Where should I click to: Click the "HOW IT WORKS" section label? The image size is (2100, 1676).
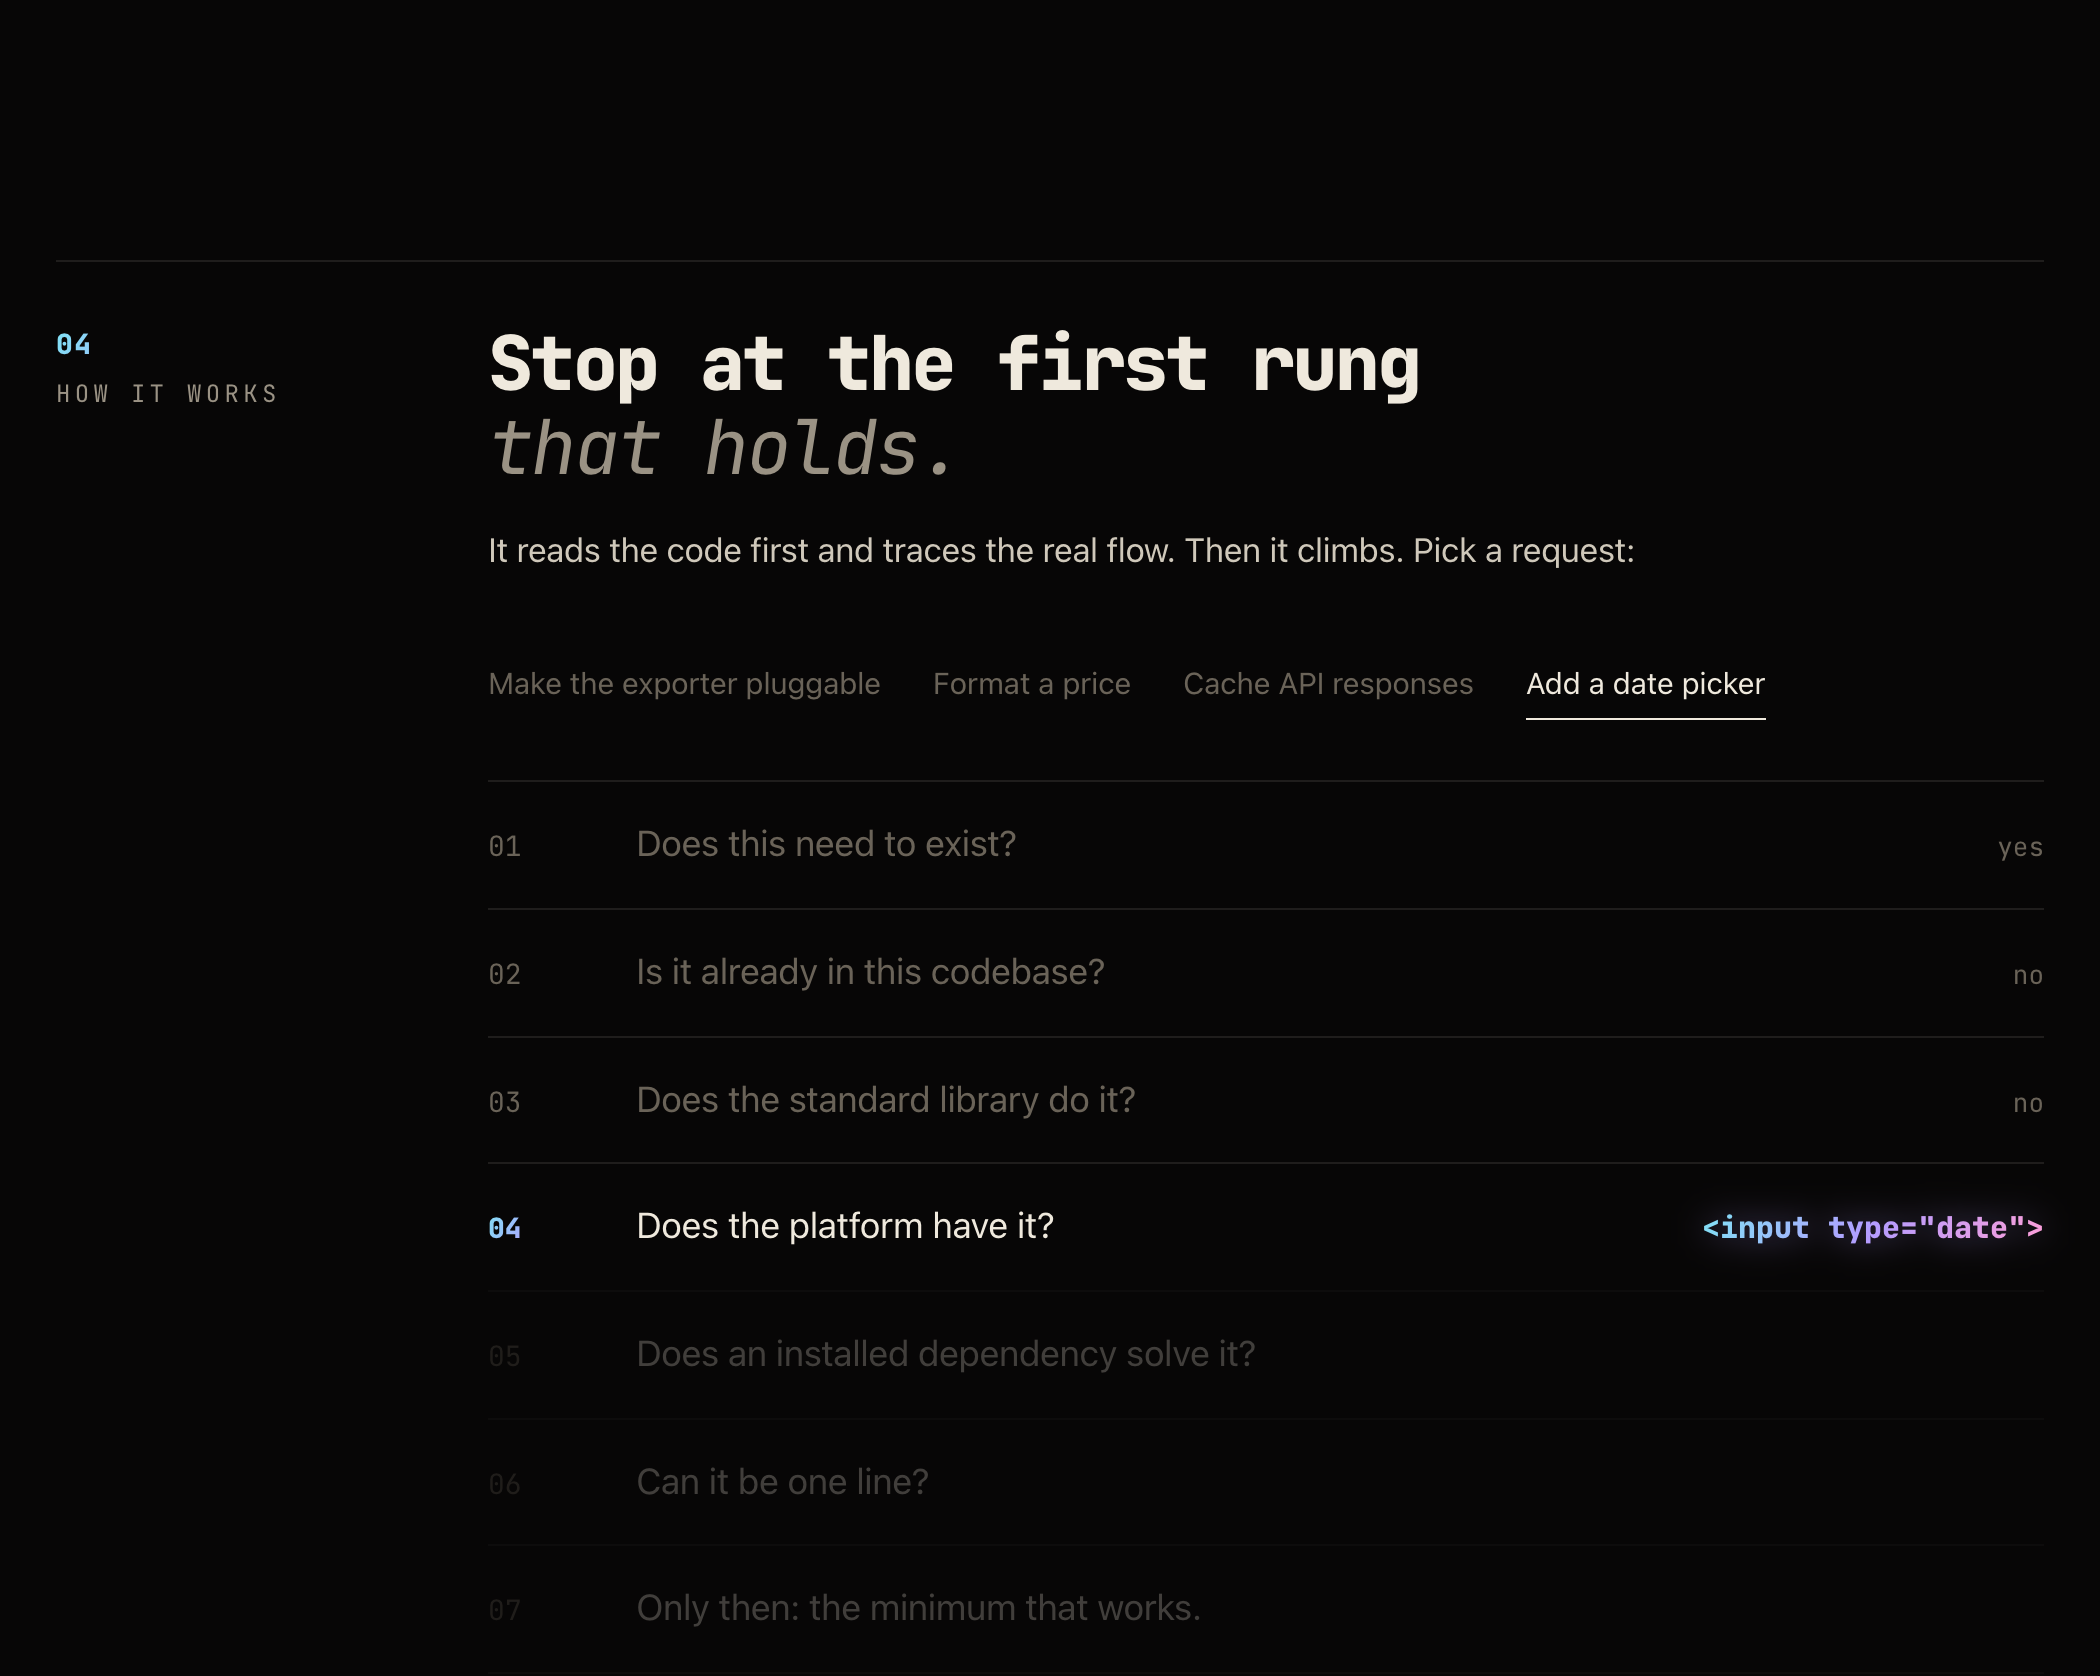pos(167,394)
